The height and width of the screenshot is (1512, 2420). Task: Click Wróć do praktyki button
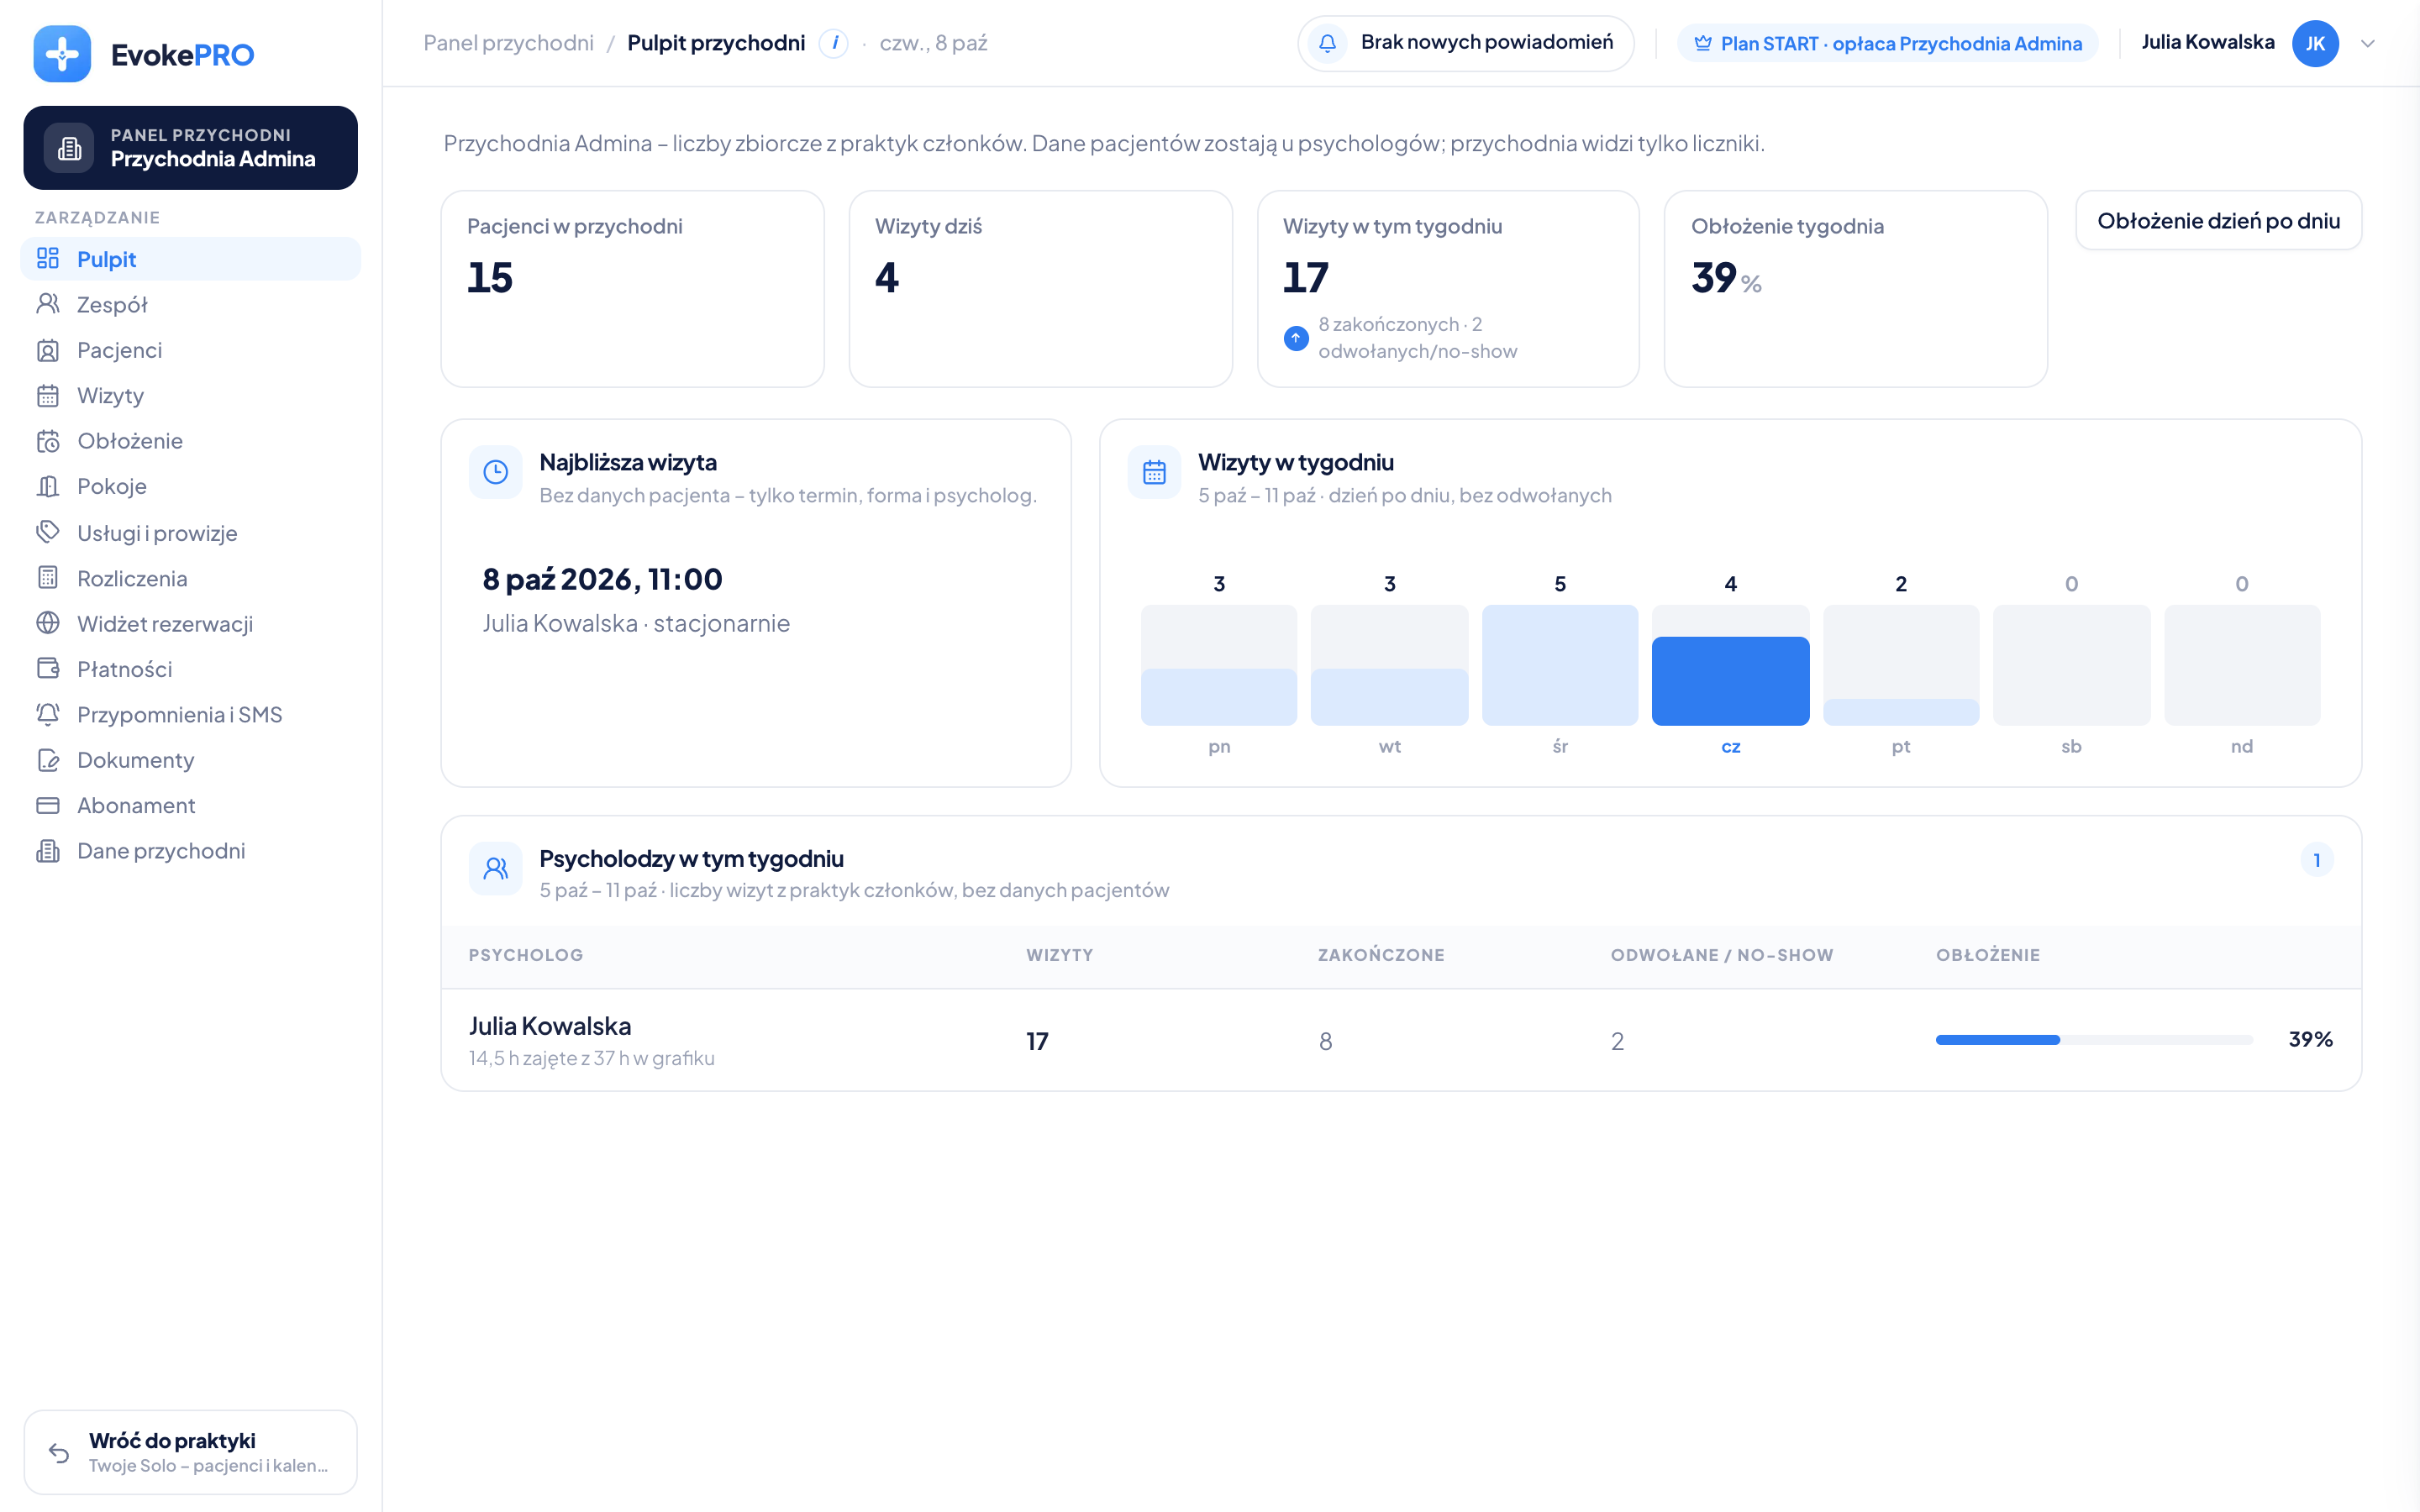191,1452
